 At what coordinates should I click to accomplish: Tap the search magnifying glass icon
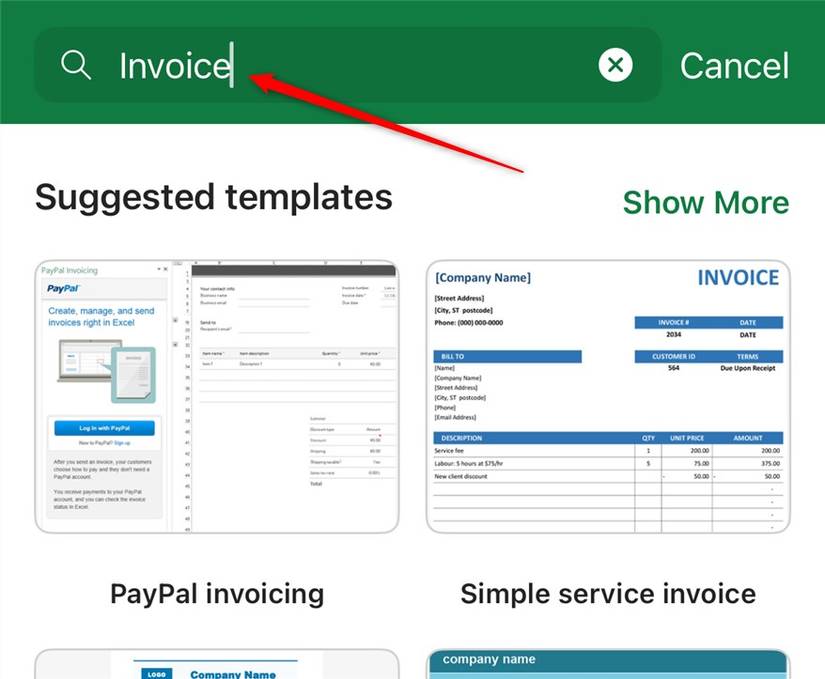pos(76,65)
